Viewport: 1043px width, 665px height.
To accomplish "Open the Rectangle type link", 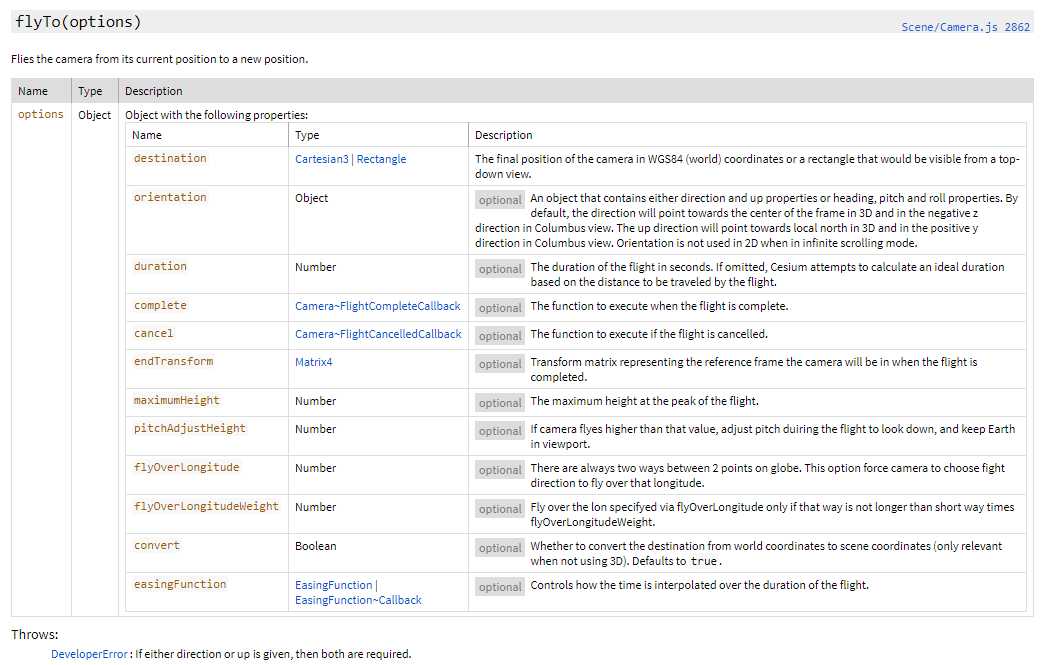I will tap(381, 159).
